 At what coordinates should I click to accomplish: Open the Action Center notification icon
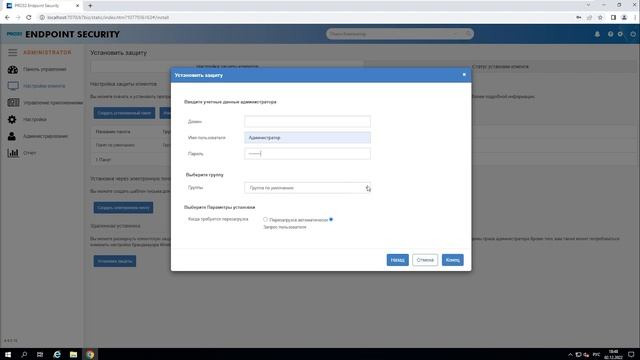[x=631, y=354]
